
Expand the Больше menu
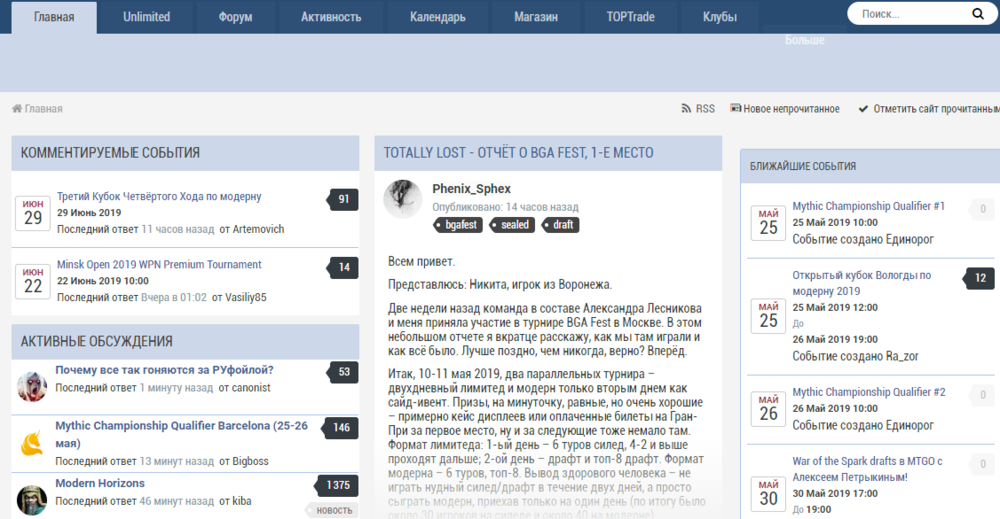pyautogui.click(x=804, y=40)
